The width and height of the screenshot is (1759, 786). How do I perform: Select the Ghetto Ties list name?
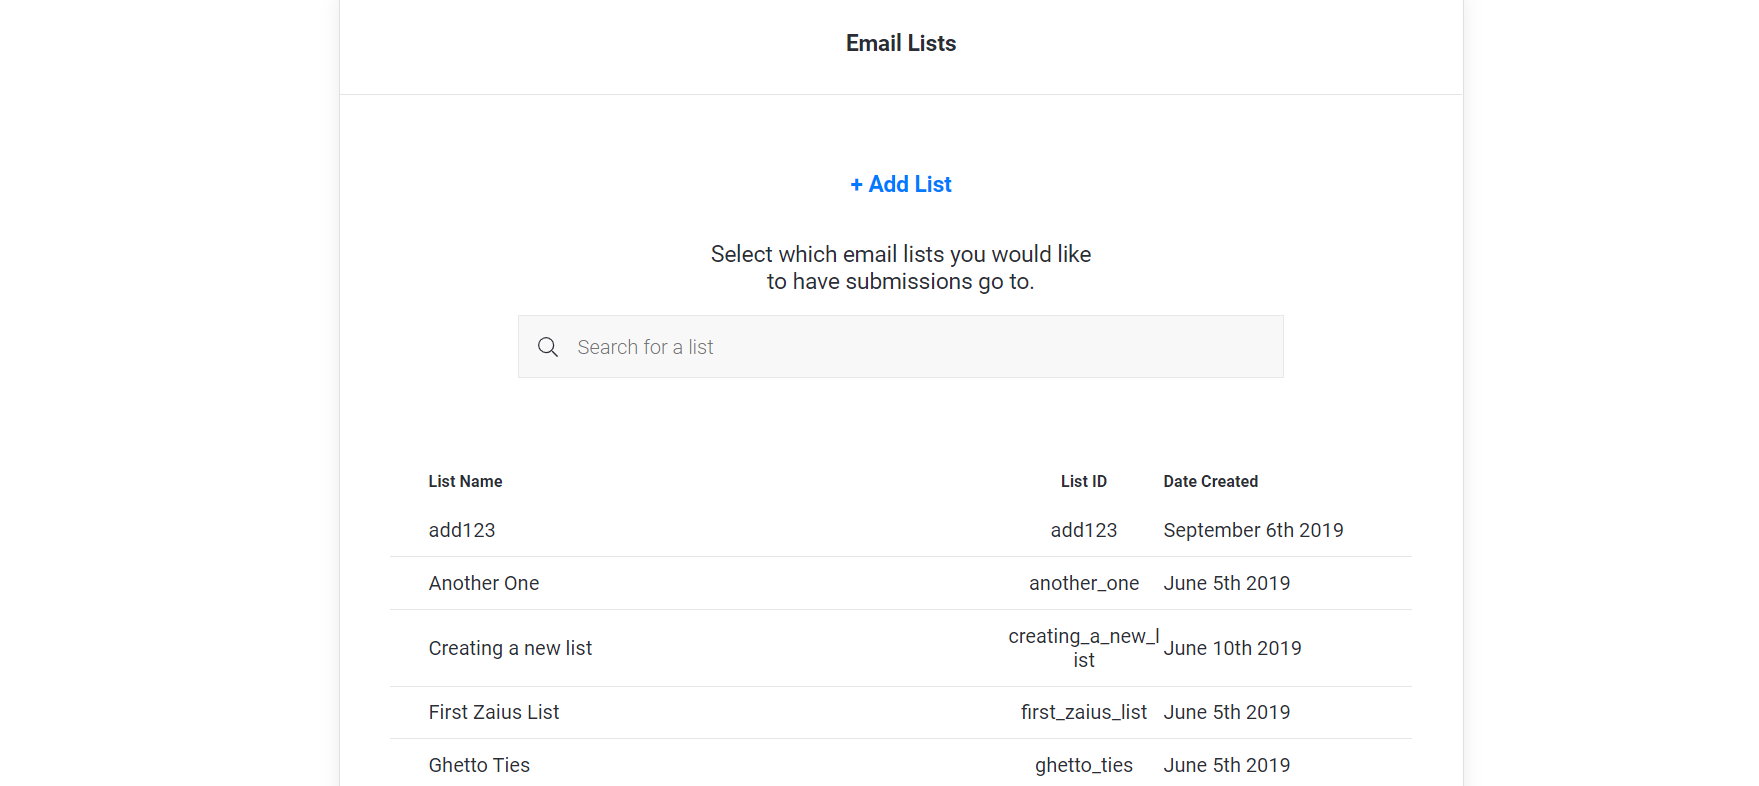(479, 765)
